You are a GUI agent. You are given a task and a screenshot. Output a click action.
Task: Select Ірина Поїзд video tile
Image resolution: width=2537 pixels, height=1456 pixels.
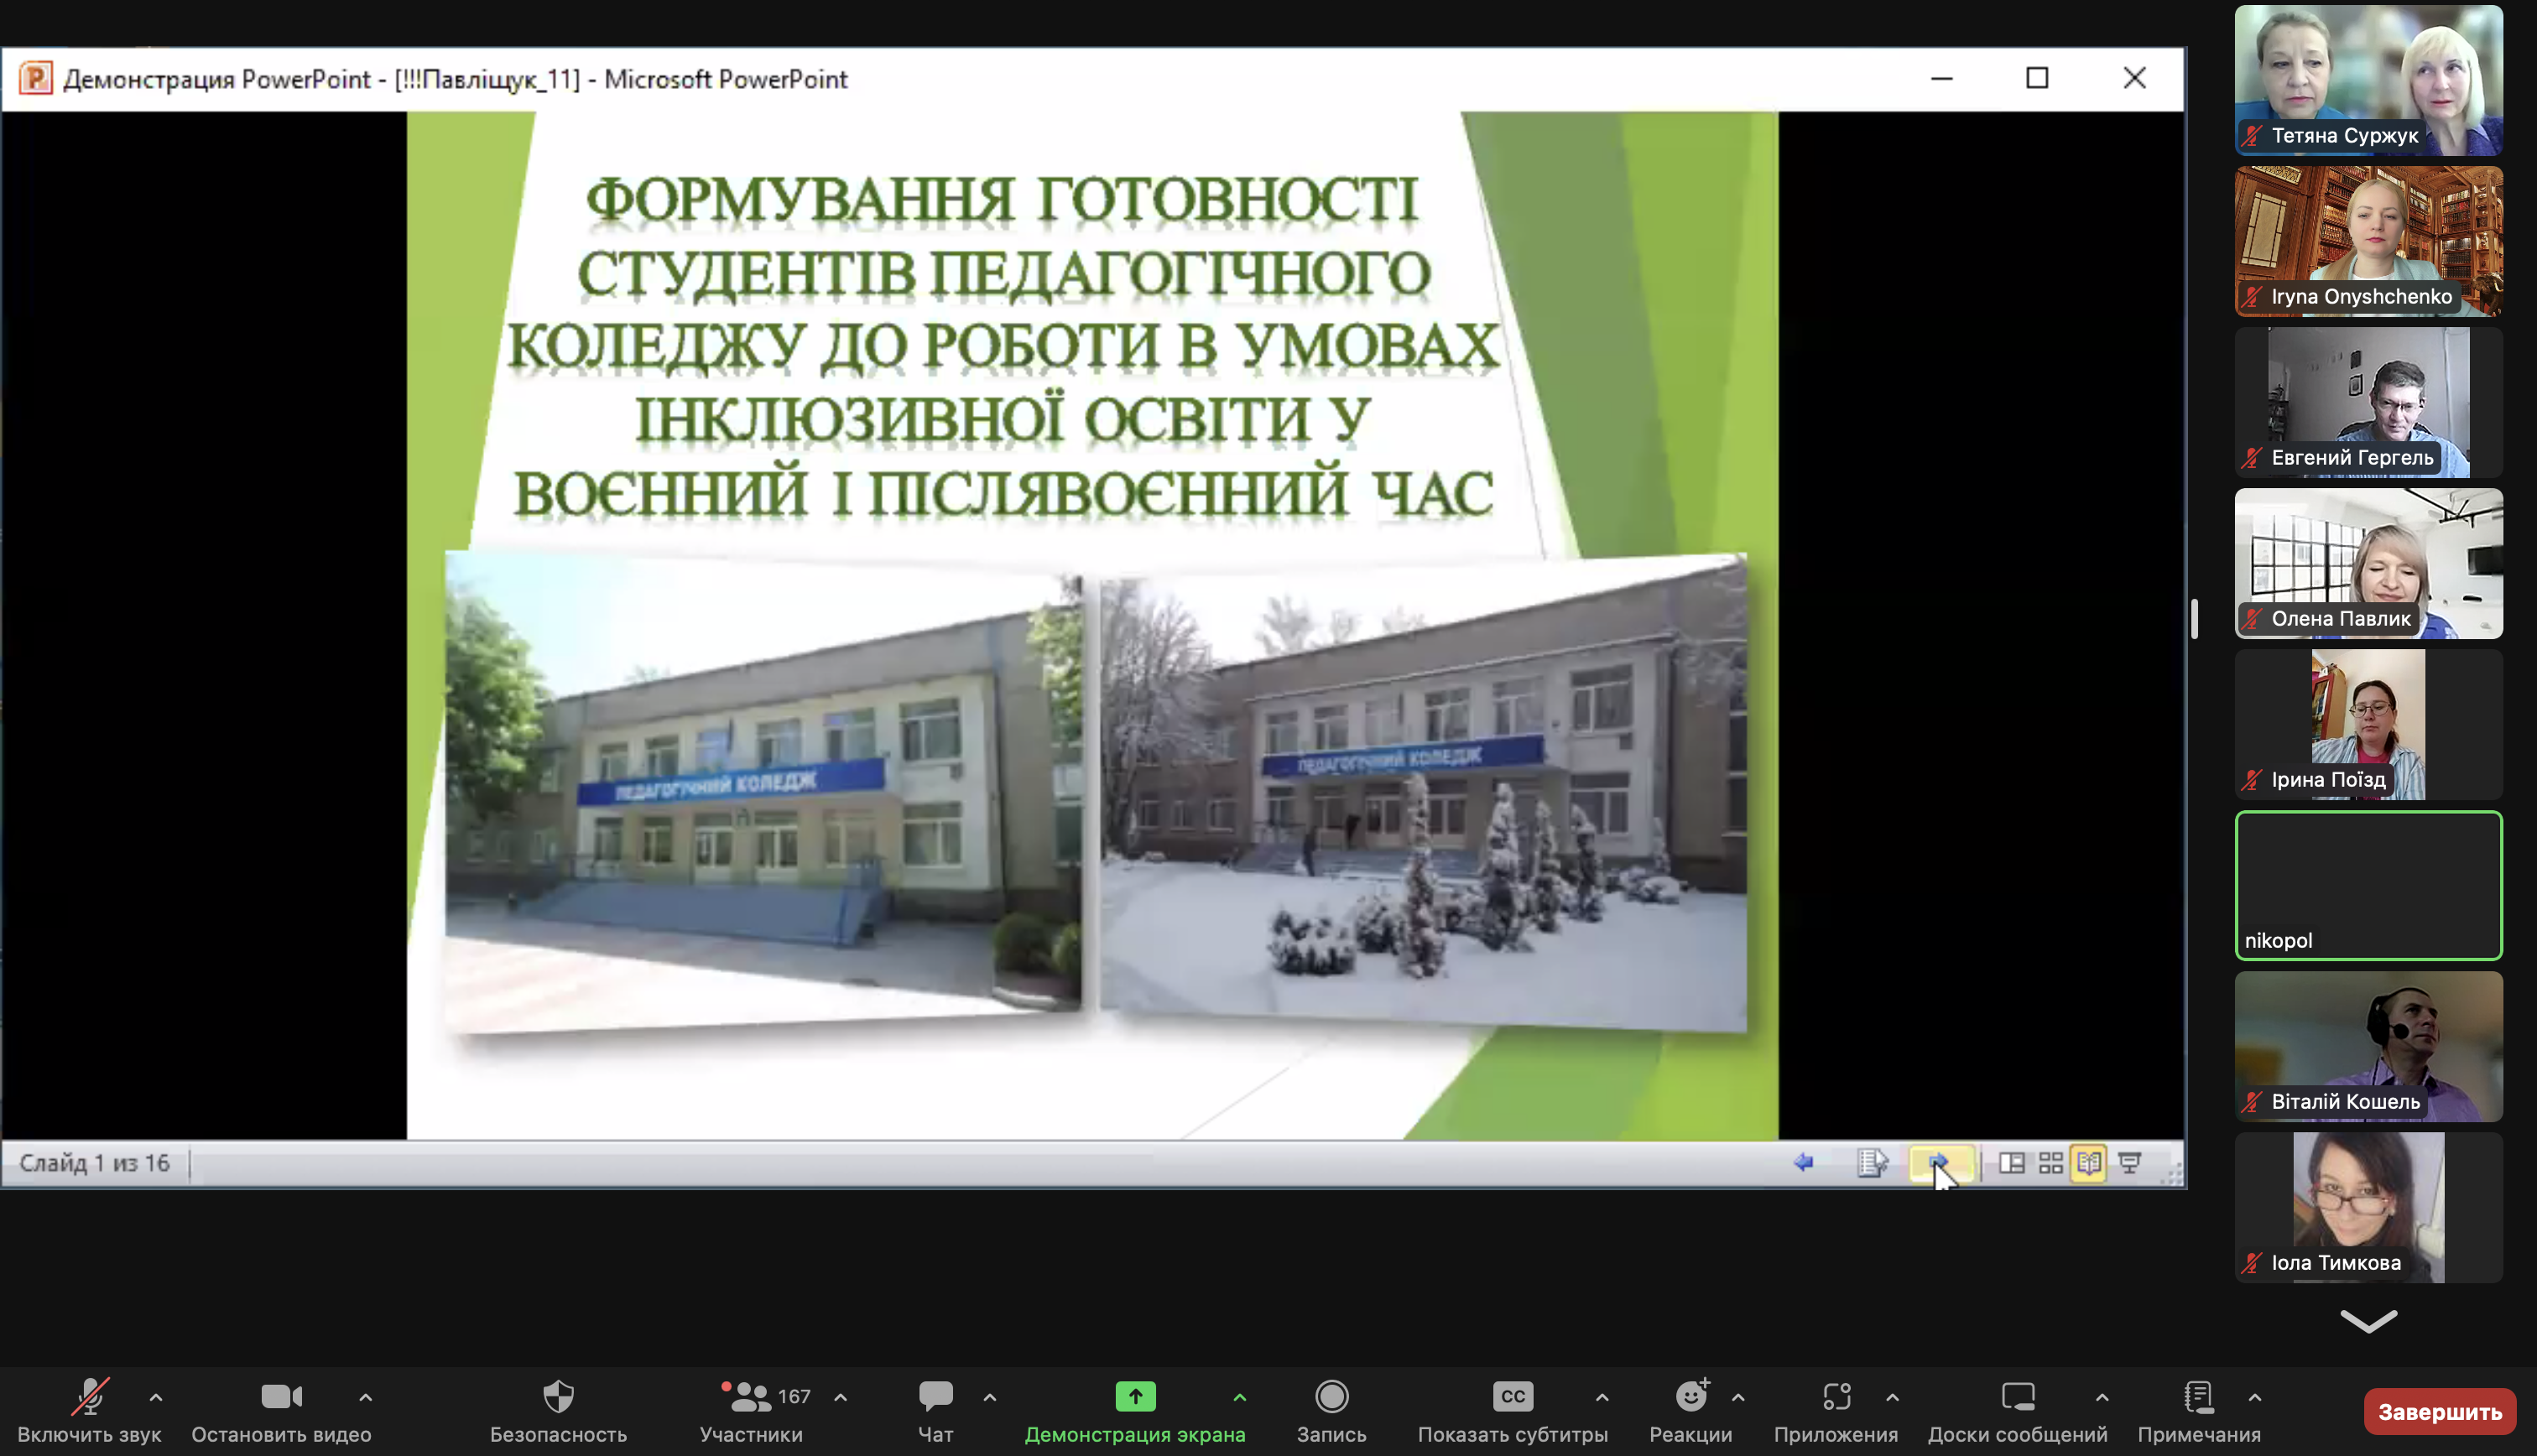(x=2369, y=724)
